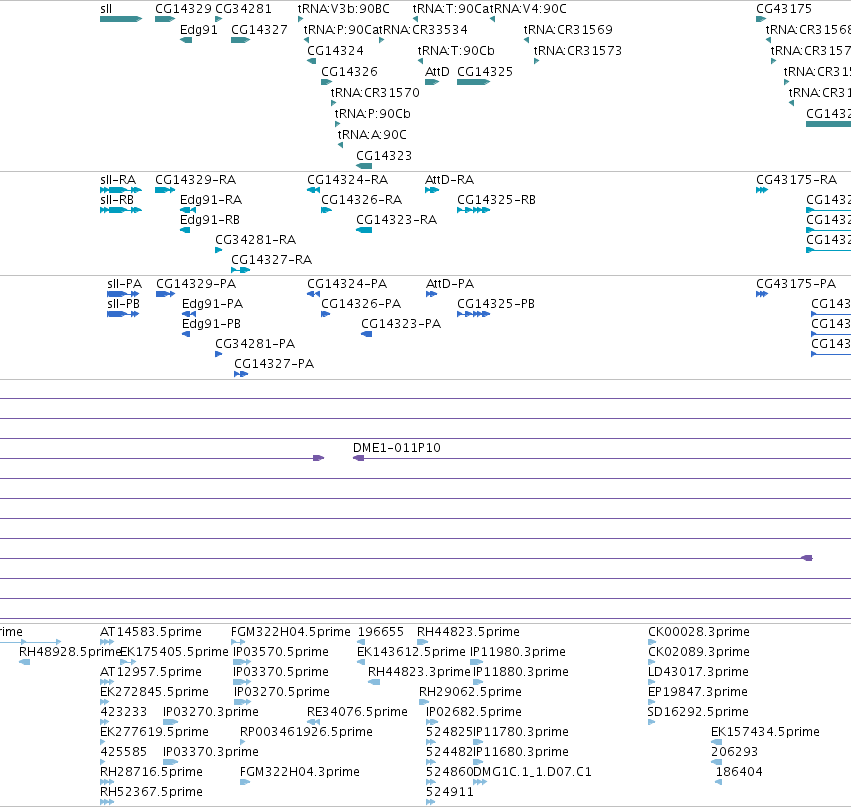
Task: Select the sll-PA protein feature
Action: pos(123,294)
